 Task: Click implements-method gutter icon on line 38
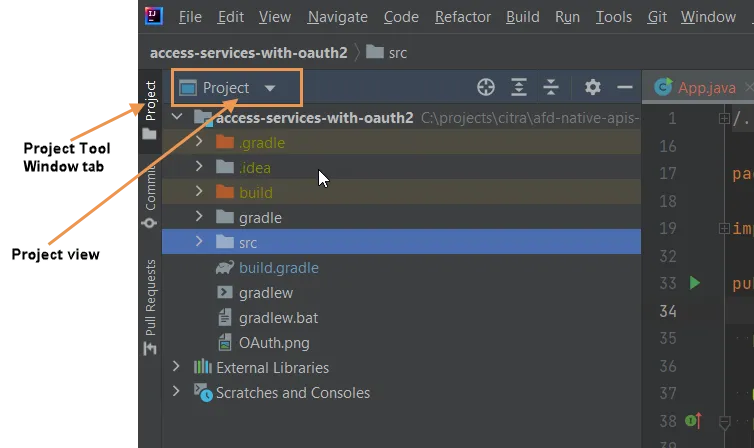(693, 421)
